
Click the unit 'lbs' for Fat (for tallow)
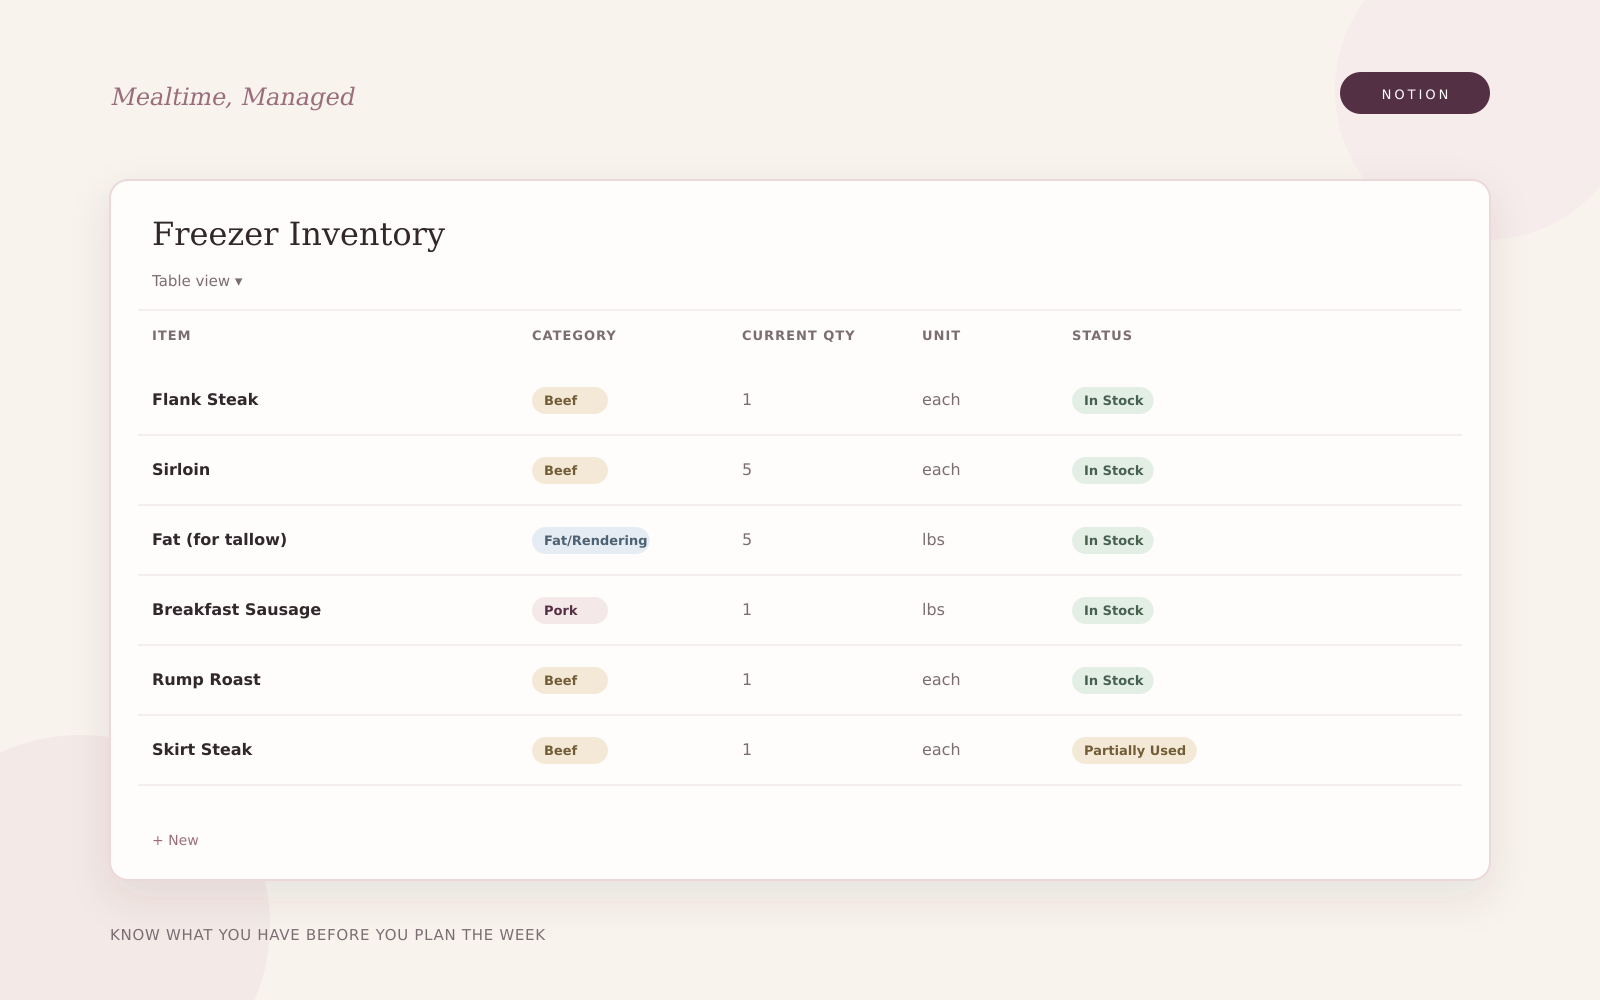(933, 539)
